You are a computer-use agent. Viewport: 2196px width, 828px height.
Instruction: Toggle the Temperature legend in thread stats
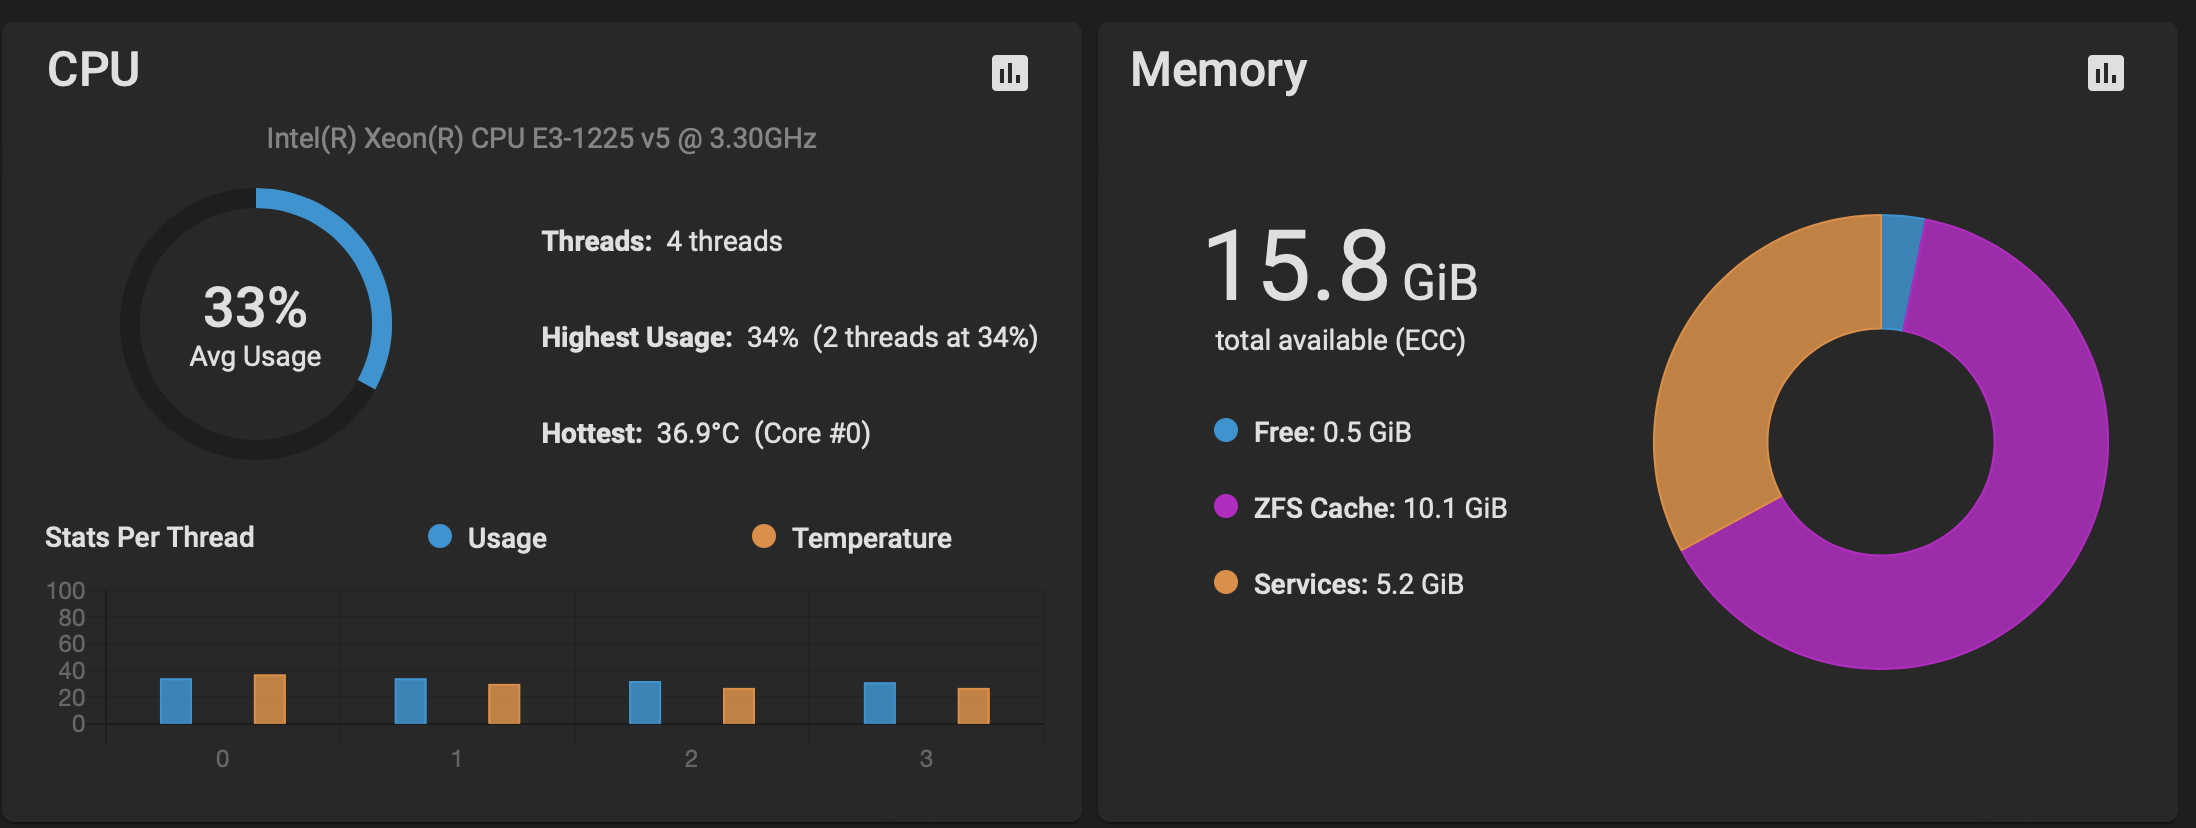pyautogui.click(x=851, y=538)
